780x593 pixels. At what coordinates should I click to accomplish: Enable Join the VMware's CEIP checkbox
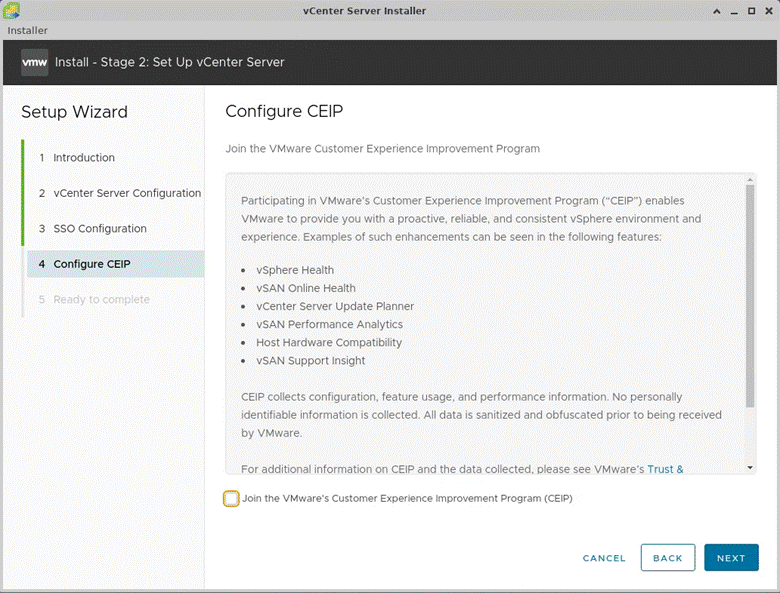tap(231, 498)
